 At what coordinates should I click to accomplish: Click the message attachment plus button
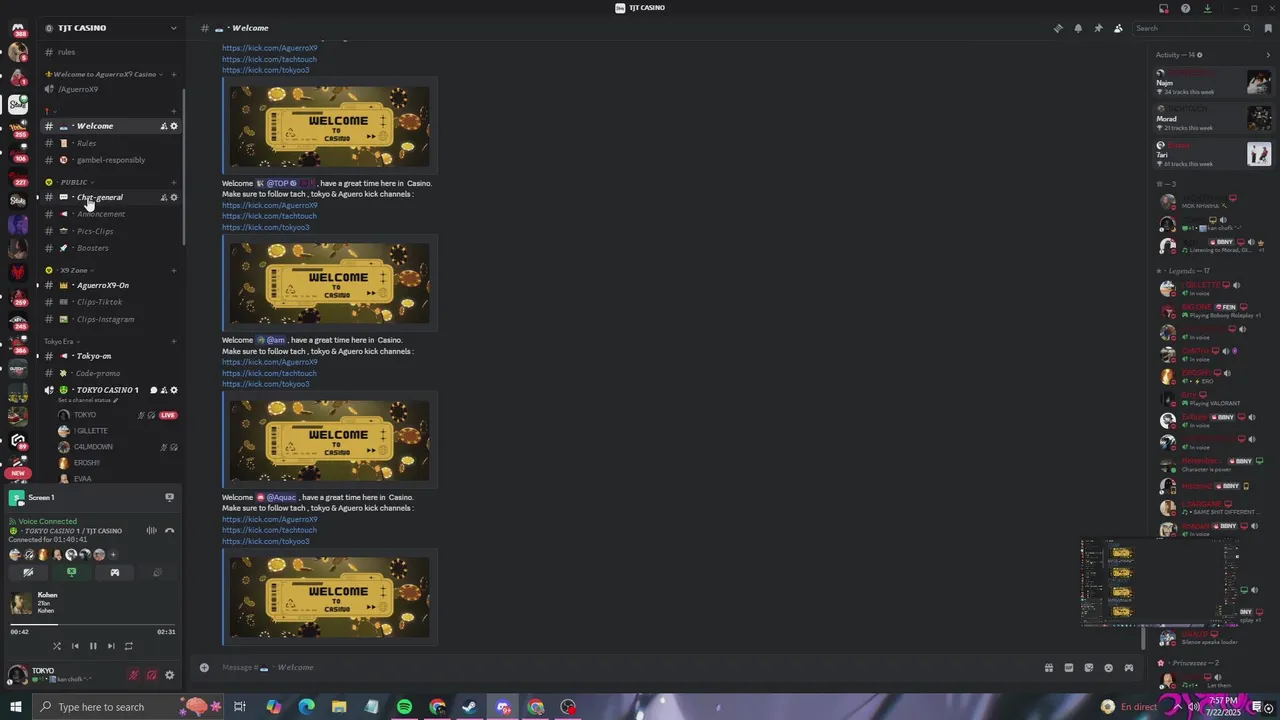204,667
